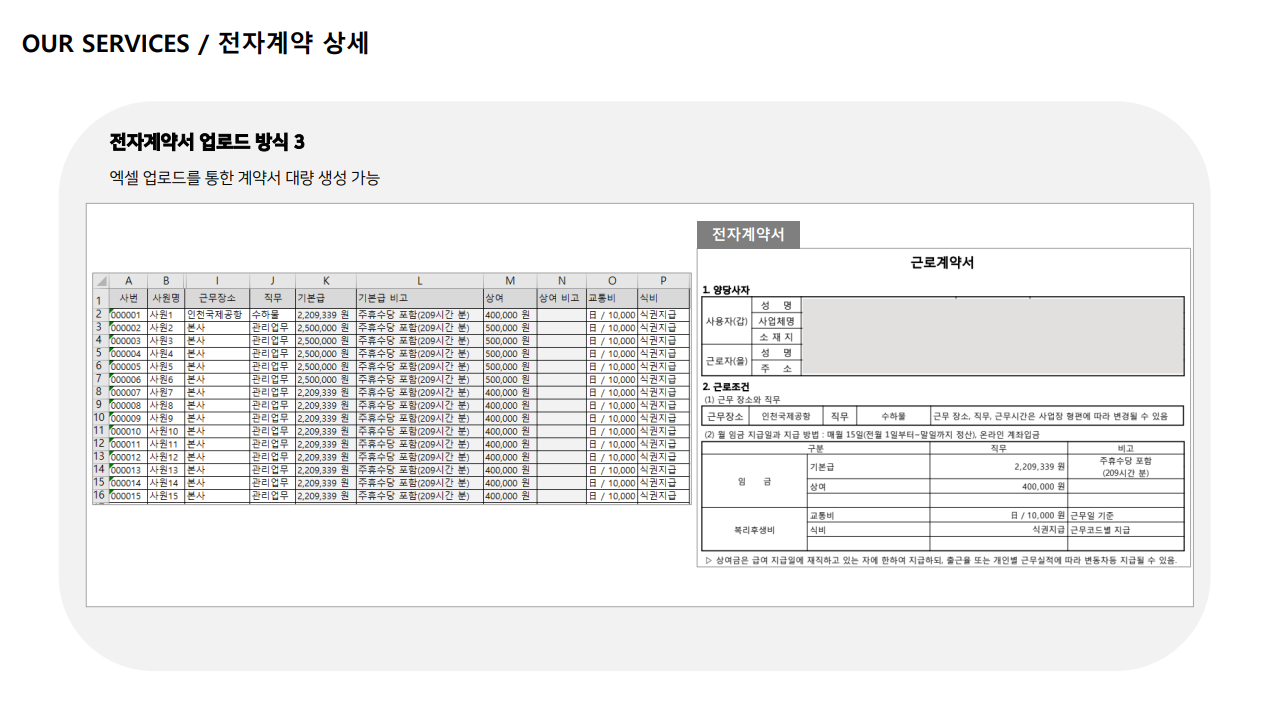
Task: Click the 500,000 원 cell in the 사원6 row
Action: 510,379
